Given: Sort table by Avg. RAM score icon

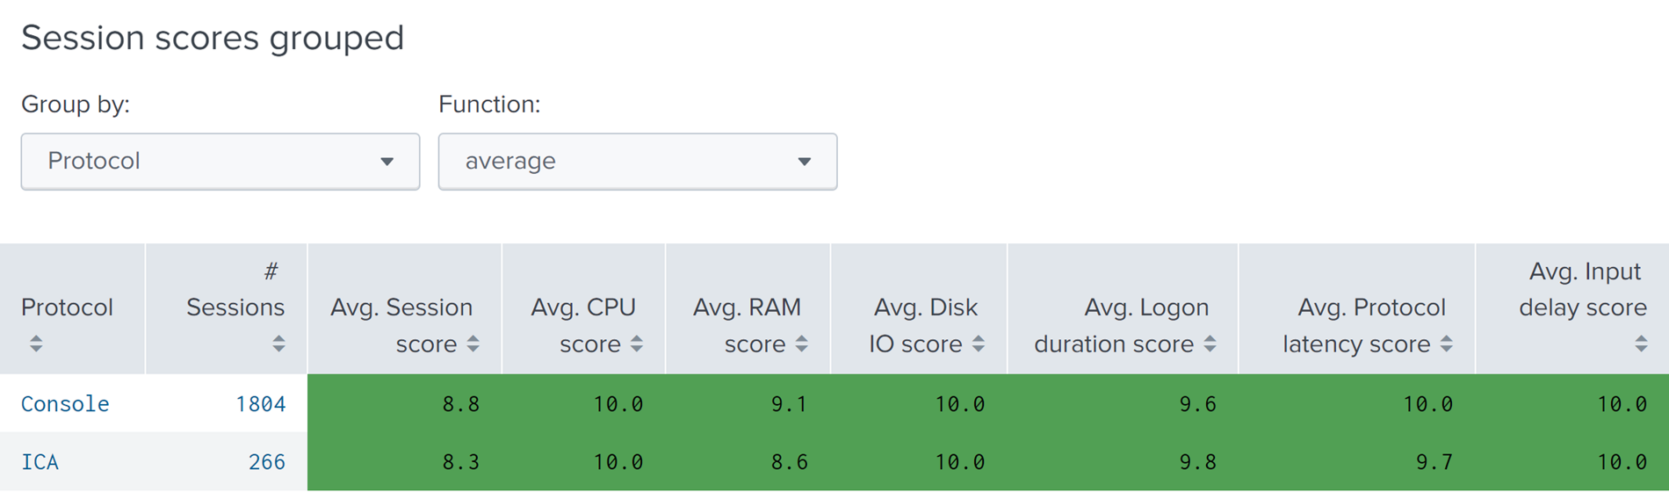Looking at the screenshot, I should 801,344.
